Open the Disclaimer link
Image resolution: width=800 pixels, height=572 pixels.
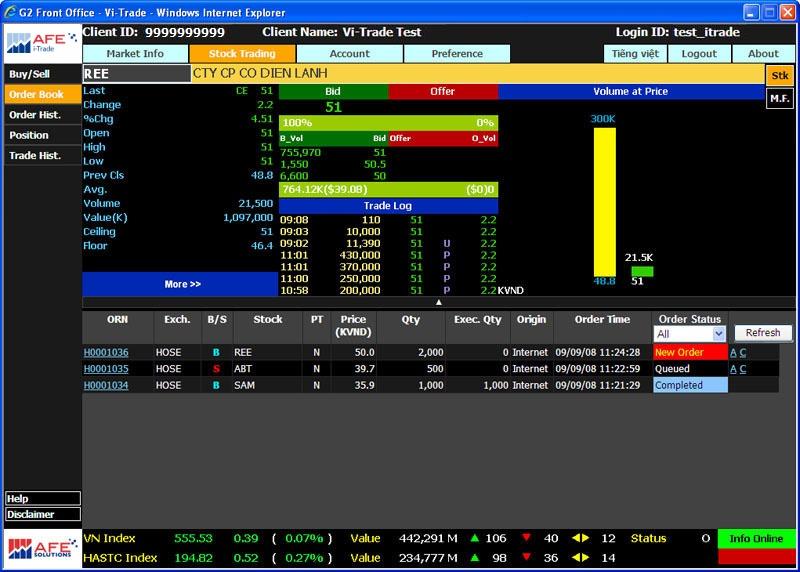(x=43, y=514)
